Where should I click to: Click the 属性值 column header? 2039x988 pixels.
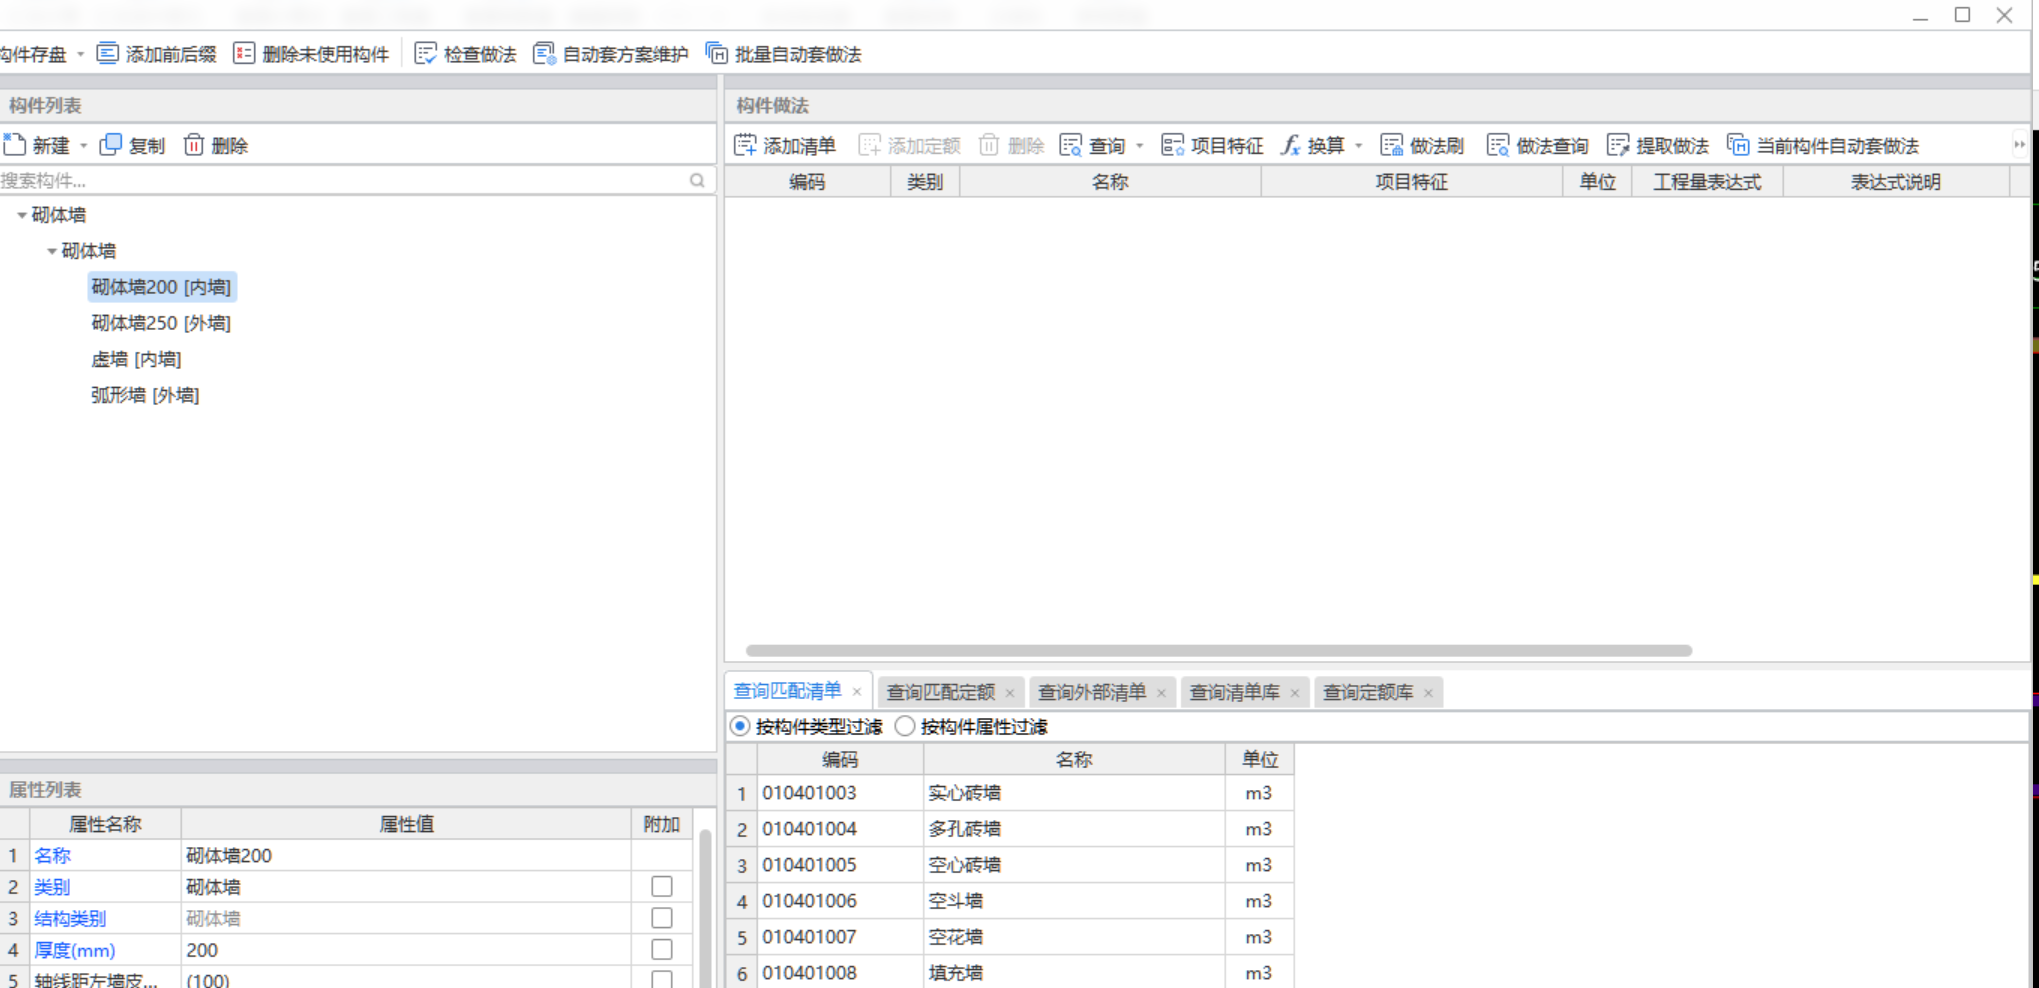[405, 824]
